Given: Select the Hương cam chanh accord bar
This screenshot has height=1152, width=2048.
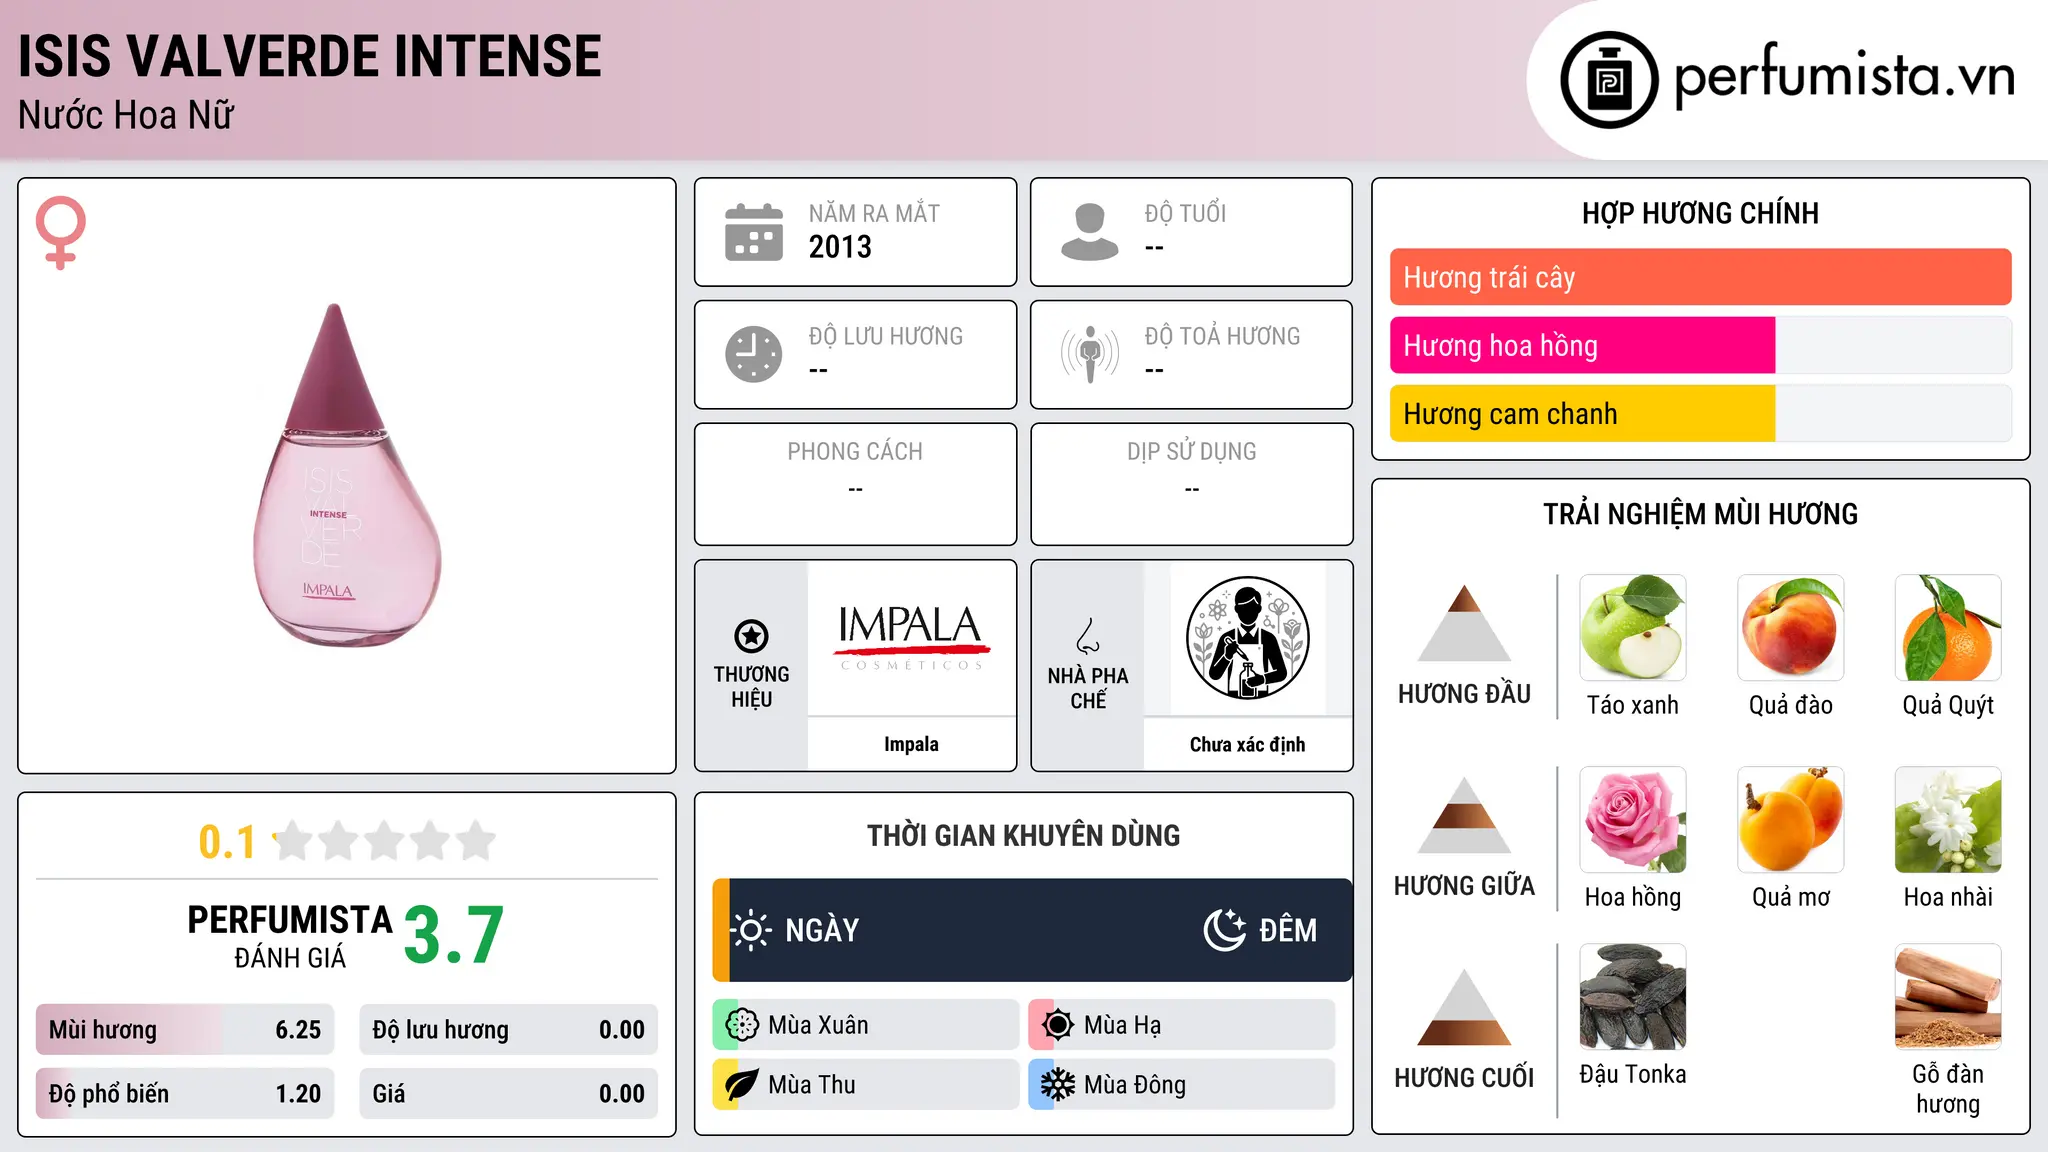Looking at the screenshot, I should [1700, 413].
